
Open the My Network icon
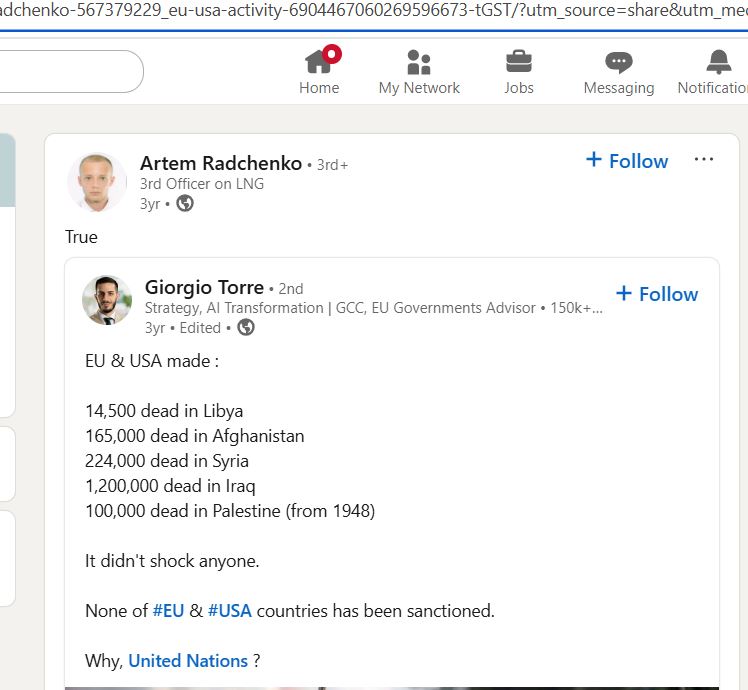(x=419, y=62)
